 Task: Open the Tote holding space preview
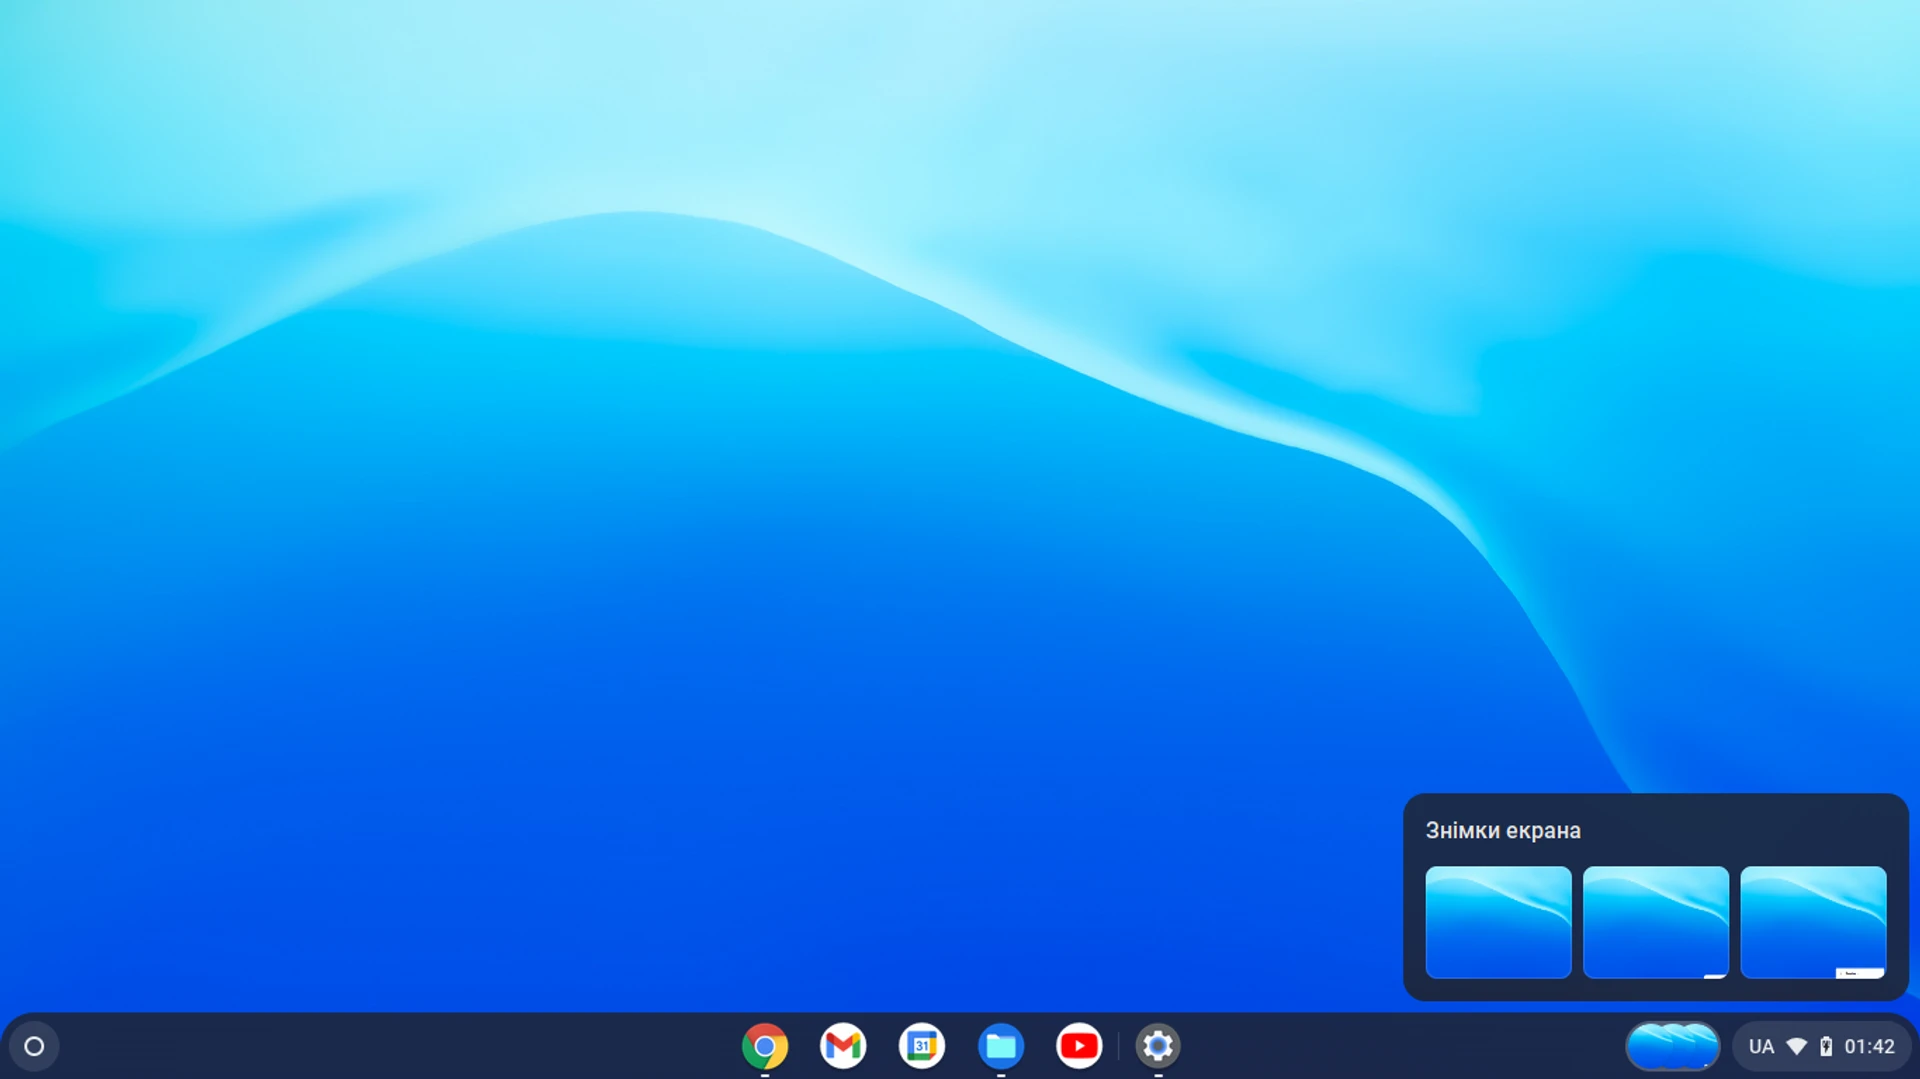click(x=1673, y=1045)
